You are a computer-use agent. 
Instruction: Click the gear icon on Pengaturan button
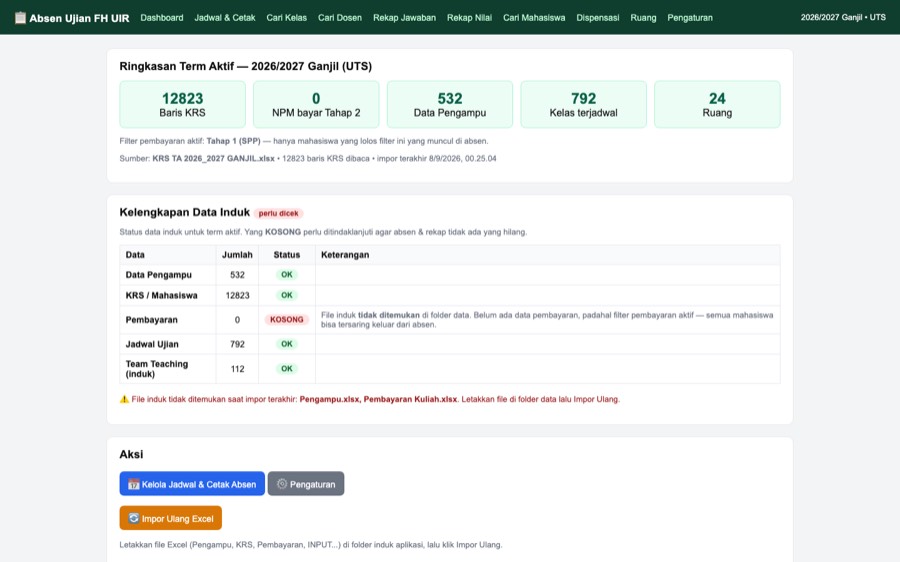point(281,484)
